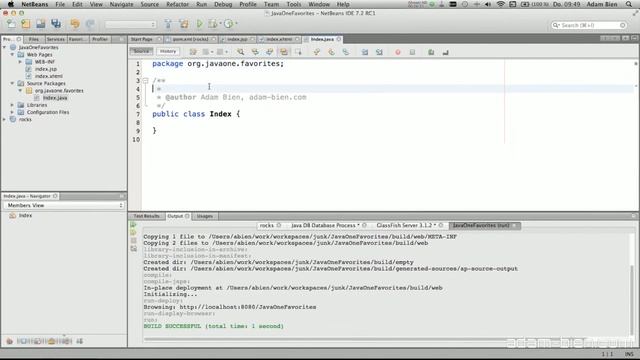This screenshot has height=360, width=640.
Task: Toggle the Rectangular Selection icon
Action: pos(298,52)
